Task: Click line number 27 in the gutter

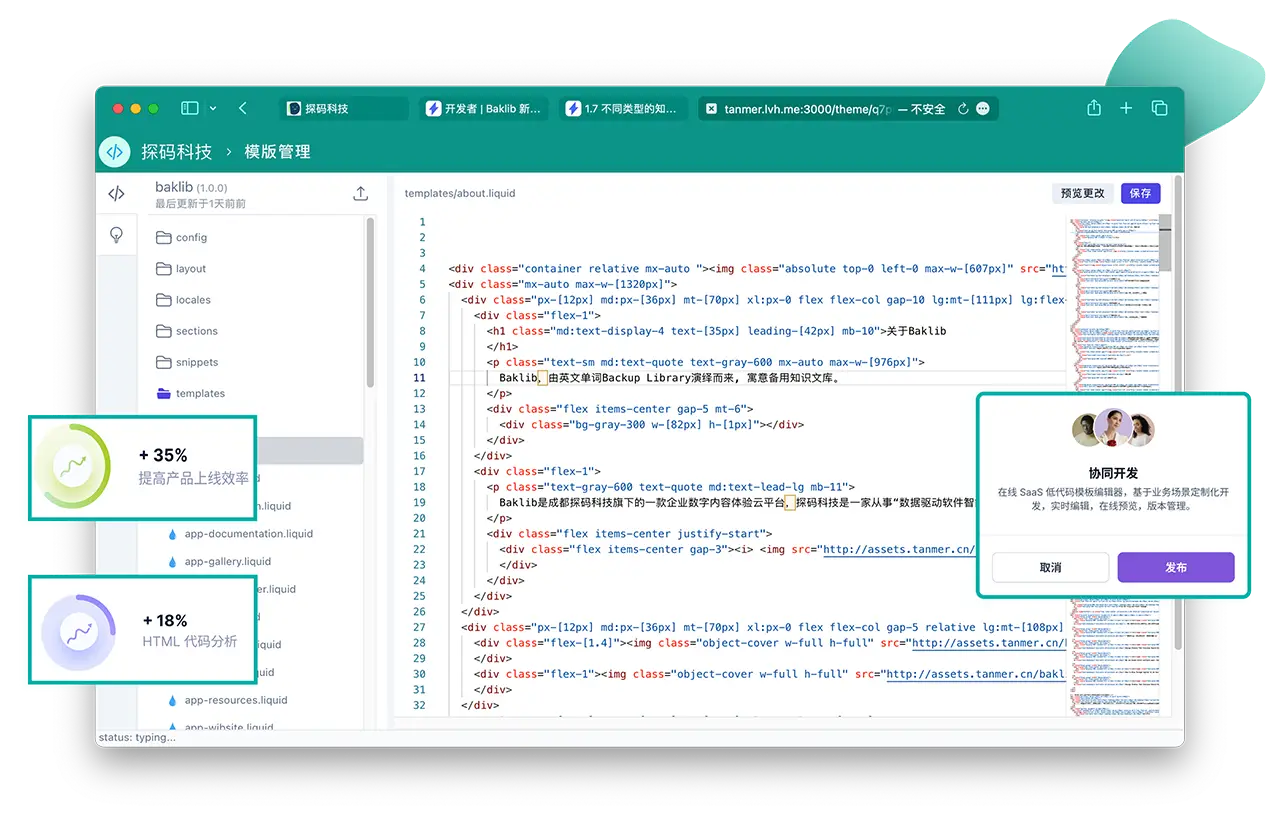Action: pos(419,627)
